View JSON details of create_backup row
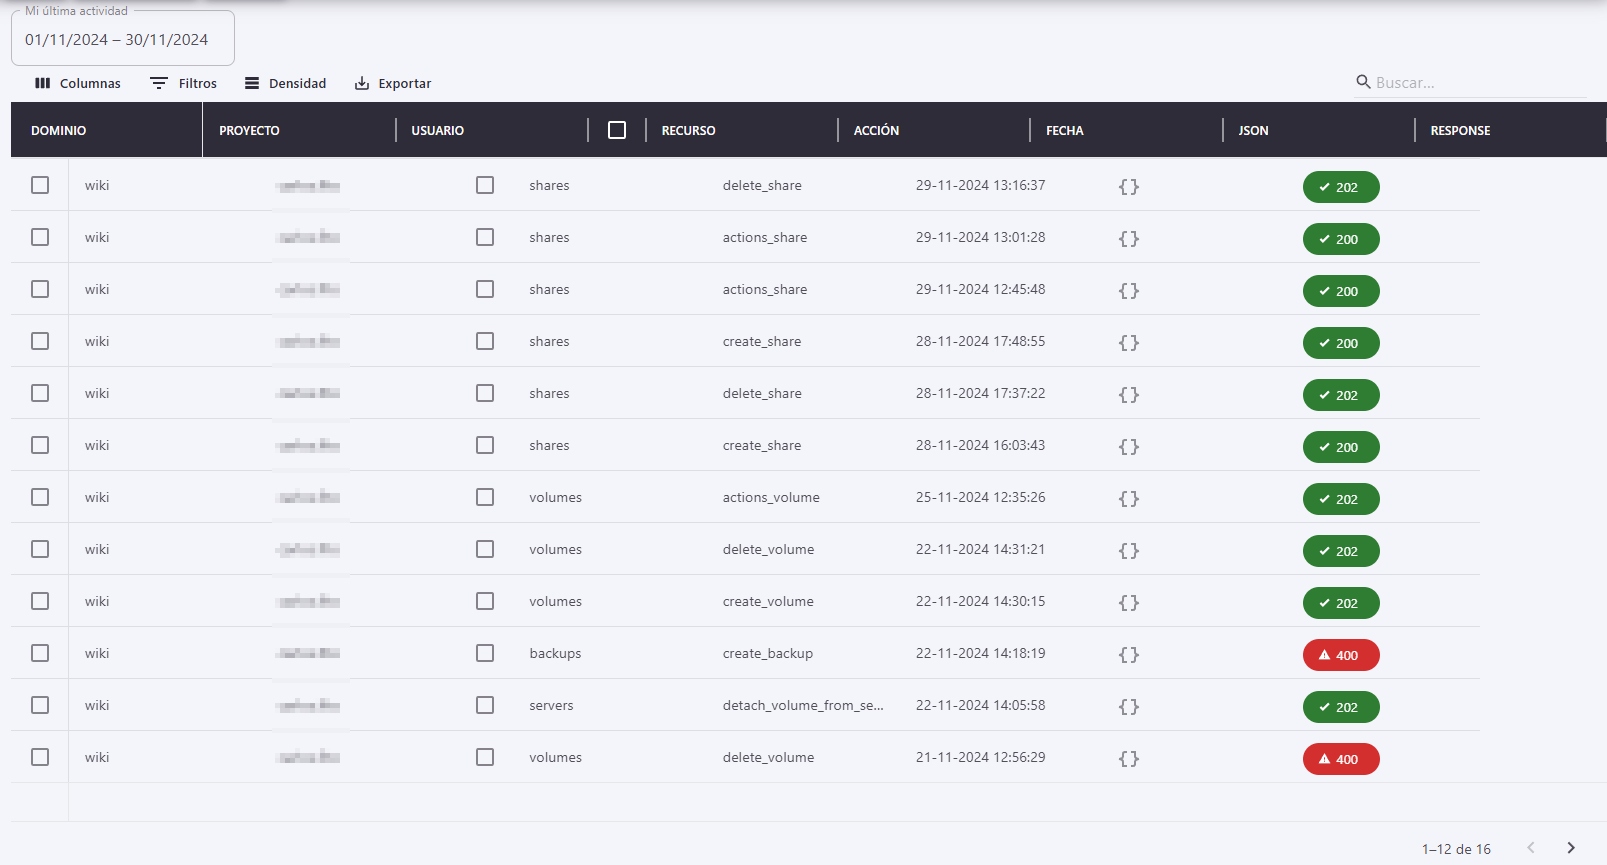This screenshot has height=865, width=1607. coord(1128,655)
